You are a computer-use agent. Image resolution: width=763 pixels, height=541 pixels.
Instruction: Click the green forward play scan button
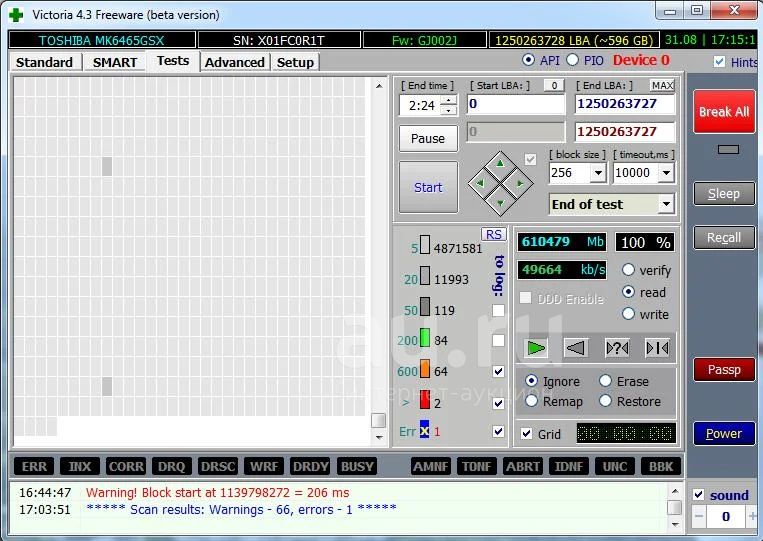click(x=536, y=348)
